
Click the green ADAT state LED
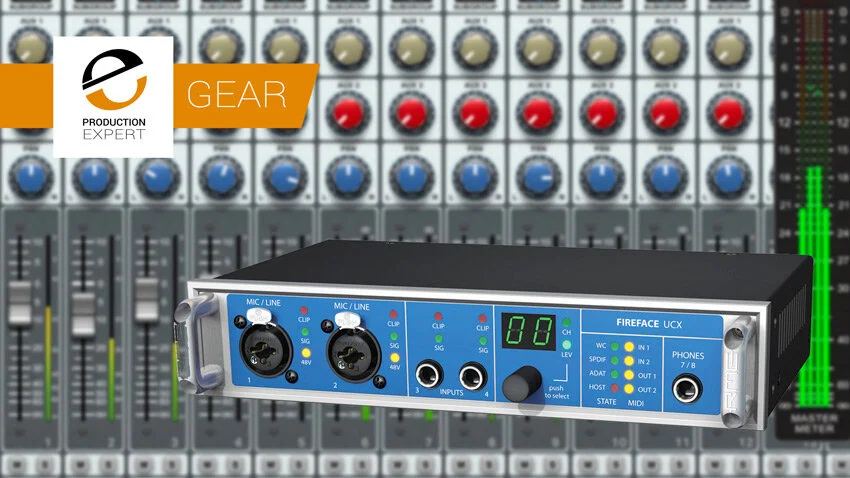click(x=615, y=374)
